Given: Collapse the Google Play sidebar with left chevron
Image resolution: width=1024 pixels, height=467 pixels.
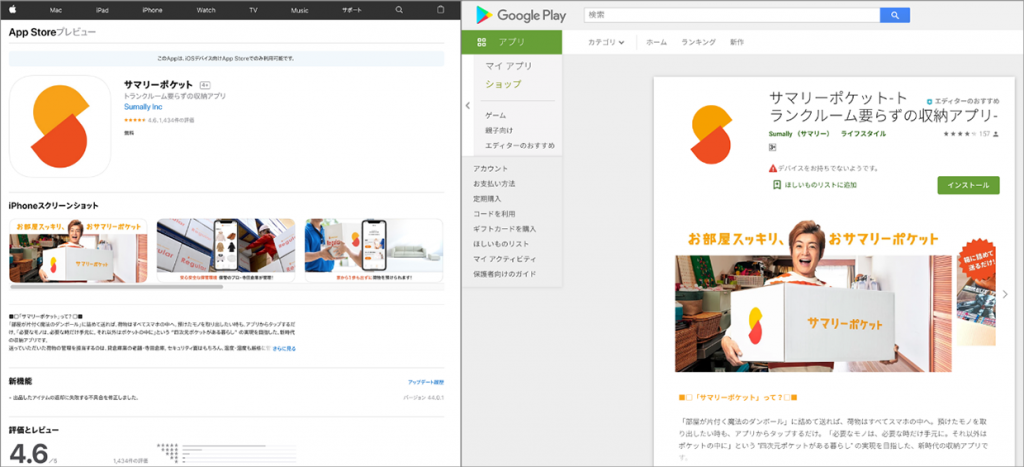Looking at the screenshot, I should pyautogui.click(x=468, y=105).
